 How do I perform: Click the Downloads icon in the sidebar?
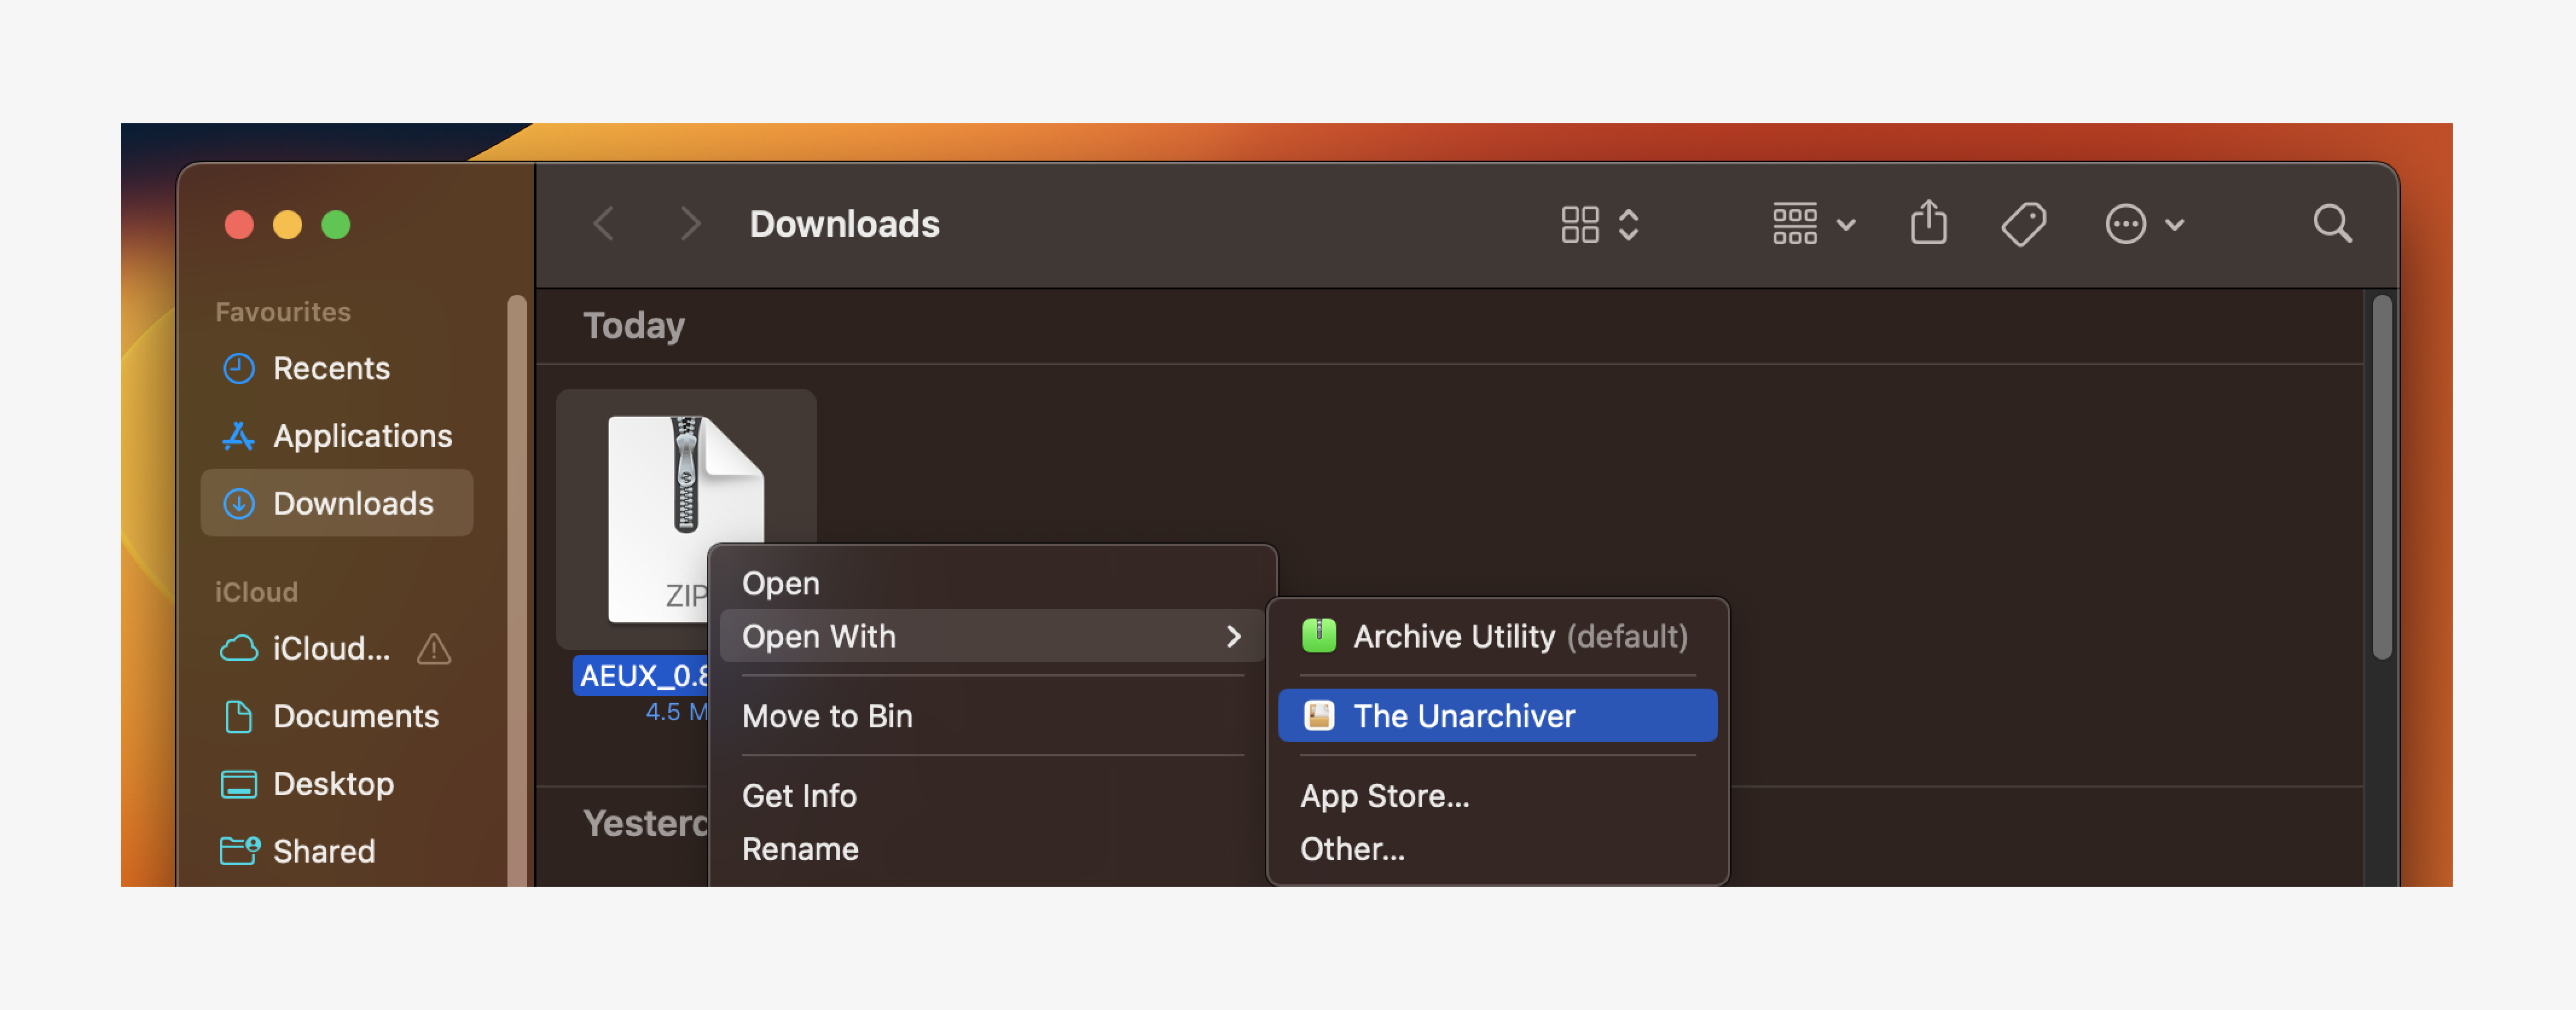click(x=352, y=503)
